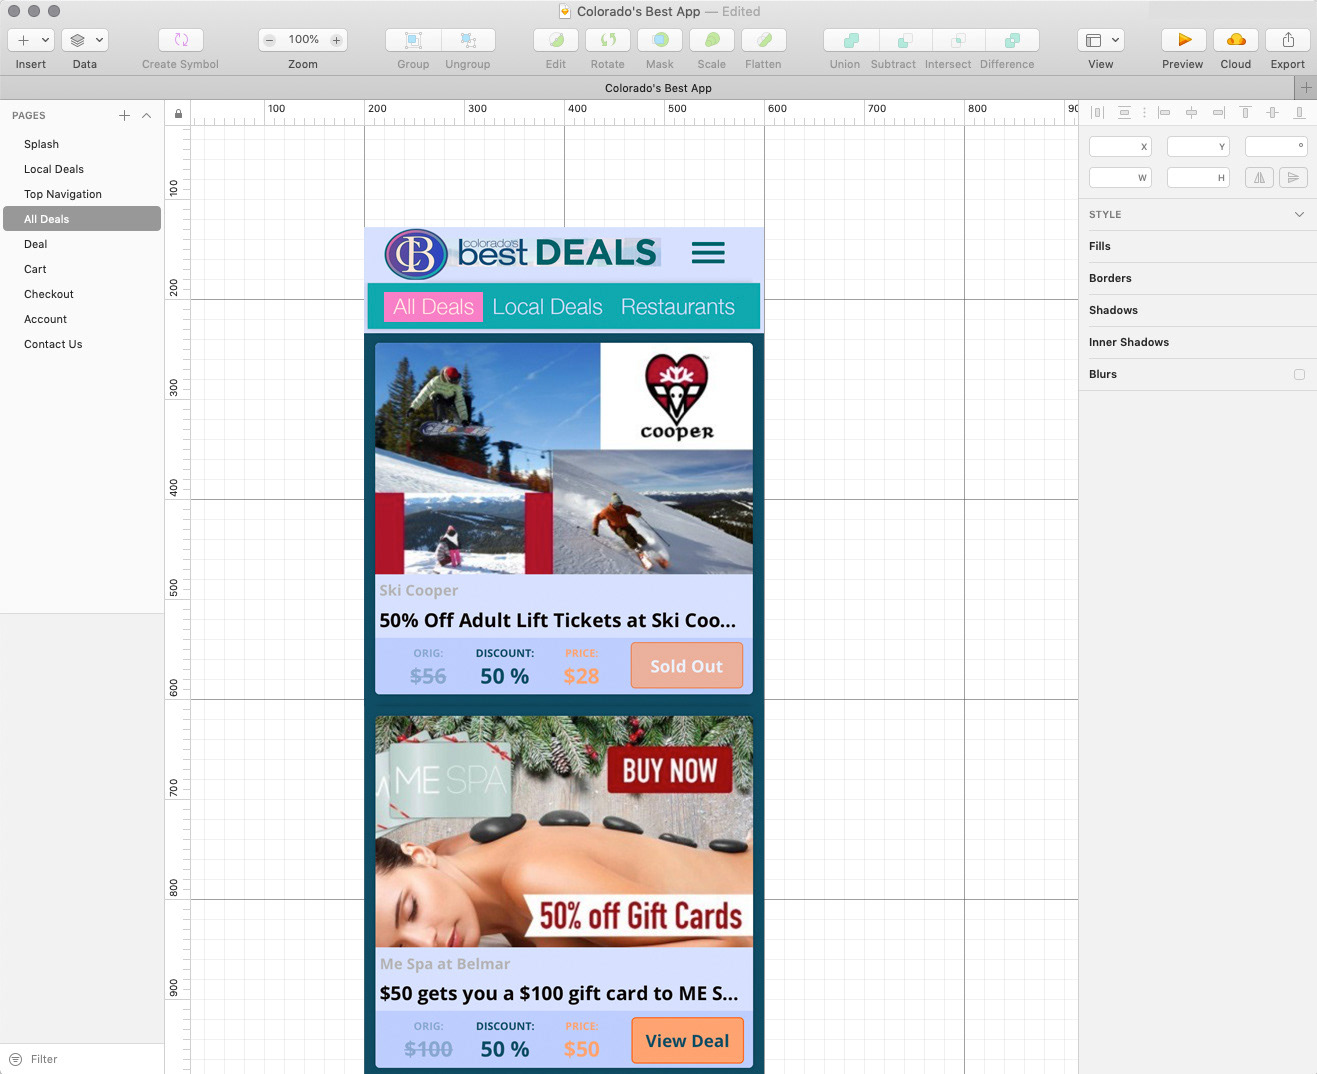Click align right edges icon
The image size is (1317, 1074).
point(1218,113)
